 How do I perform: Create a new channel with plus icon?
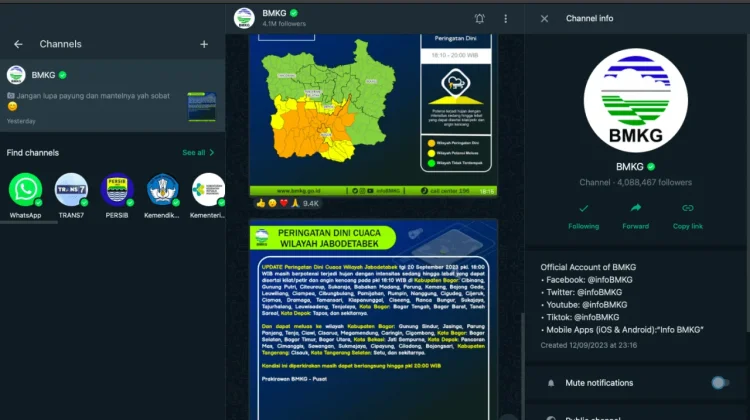(x=204, y=44)
